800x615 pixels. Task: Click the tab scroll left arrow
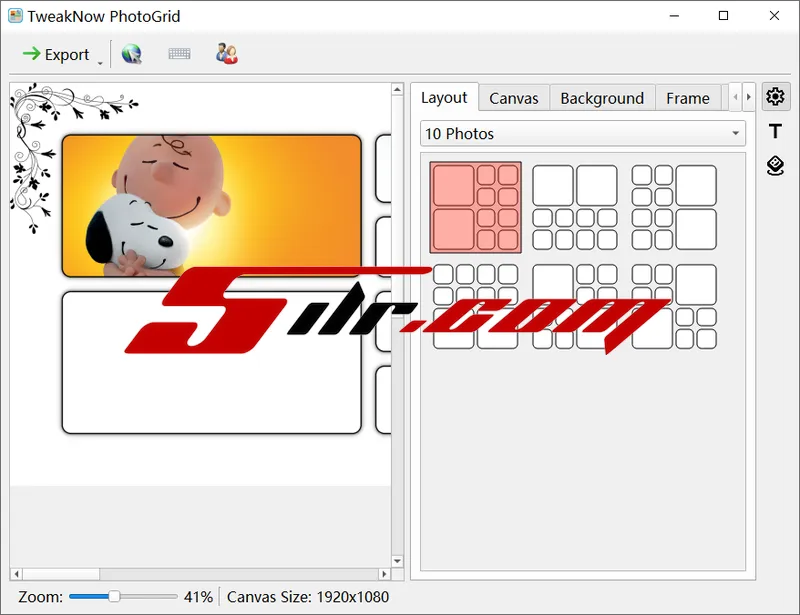735,96
